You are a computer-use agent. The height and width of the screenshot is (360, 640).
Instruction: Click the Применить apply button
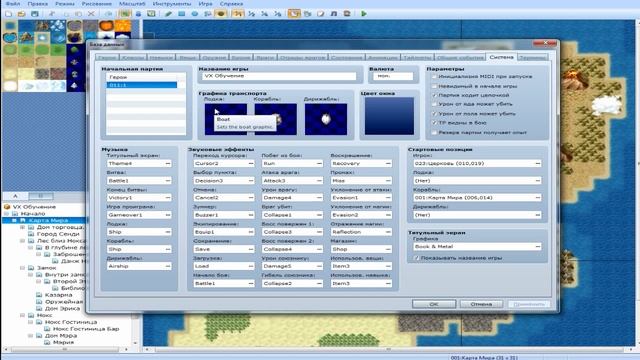529,304
